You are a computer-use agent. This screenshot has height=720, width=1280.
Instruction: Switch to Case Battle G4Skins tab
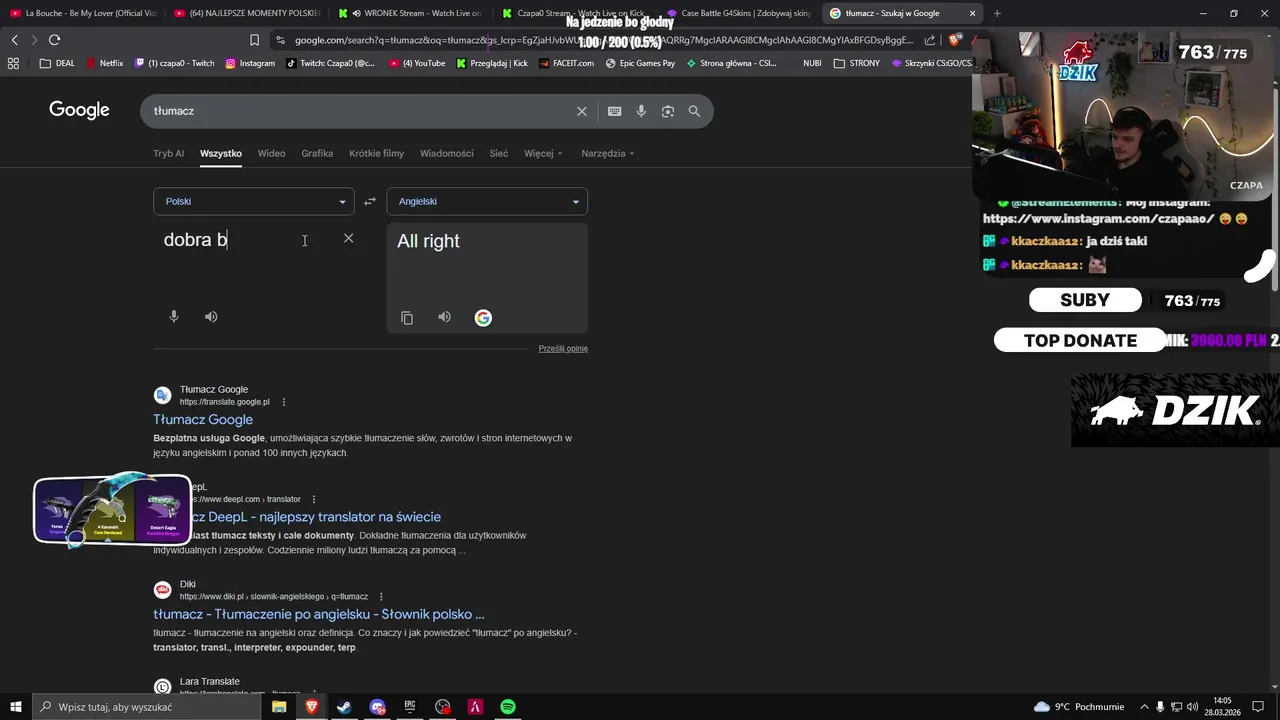pos(738,13)
